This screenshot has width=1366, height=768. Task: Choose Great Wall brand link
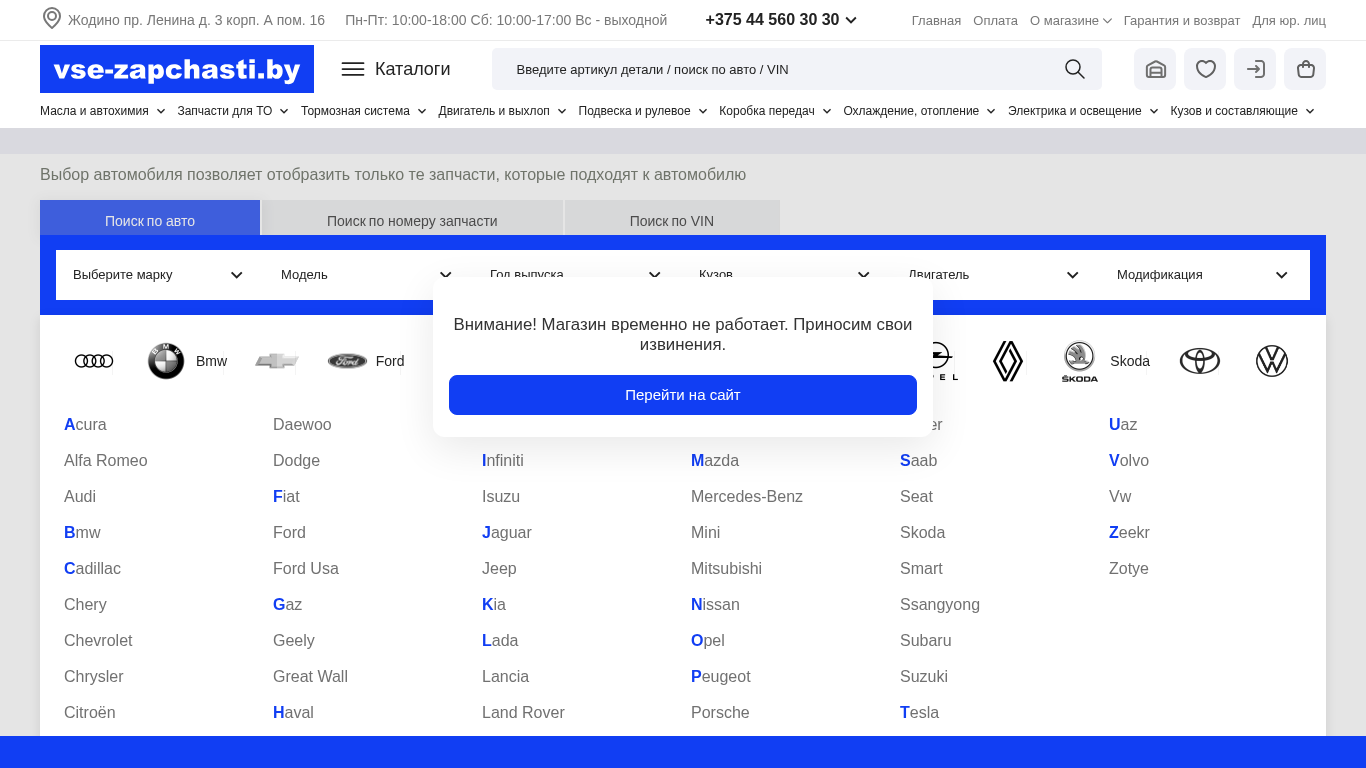(310, 677)
